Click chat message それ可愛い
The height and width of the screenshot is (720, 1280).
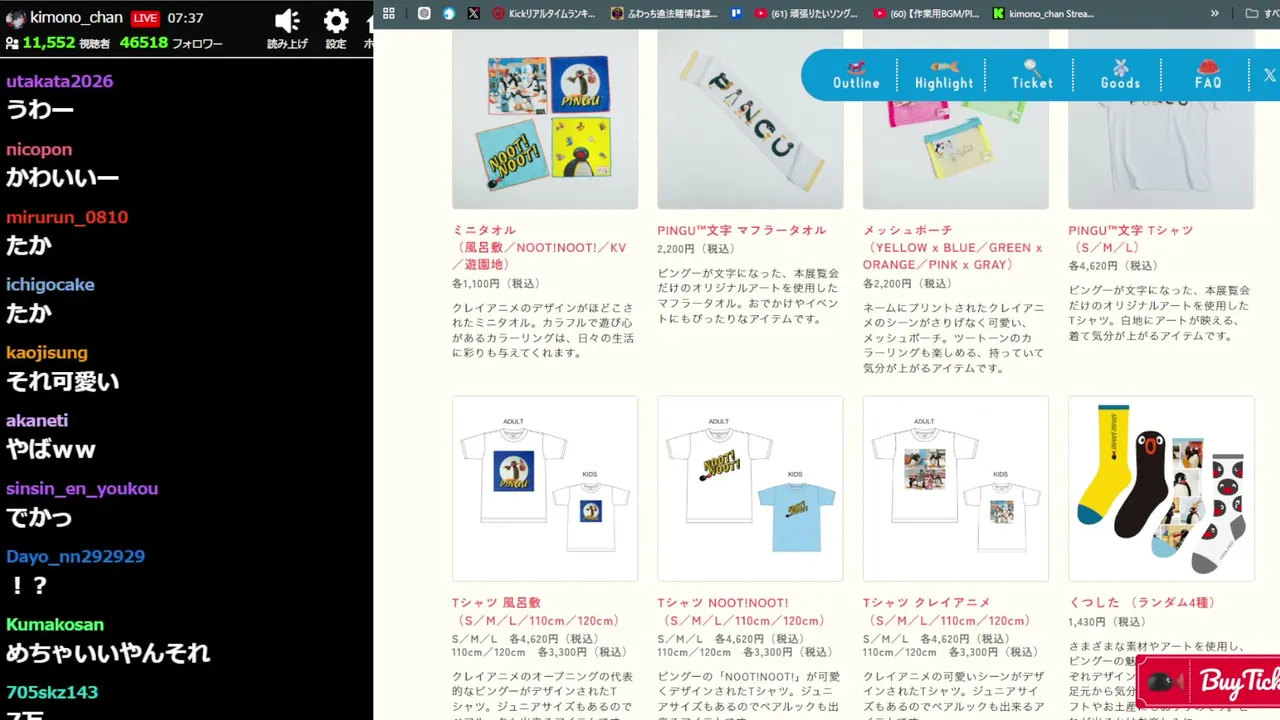tap(63, 381)
